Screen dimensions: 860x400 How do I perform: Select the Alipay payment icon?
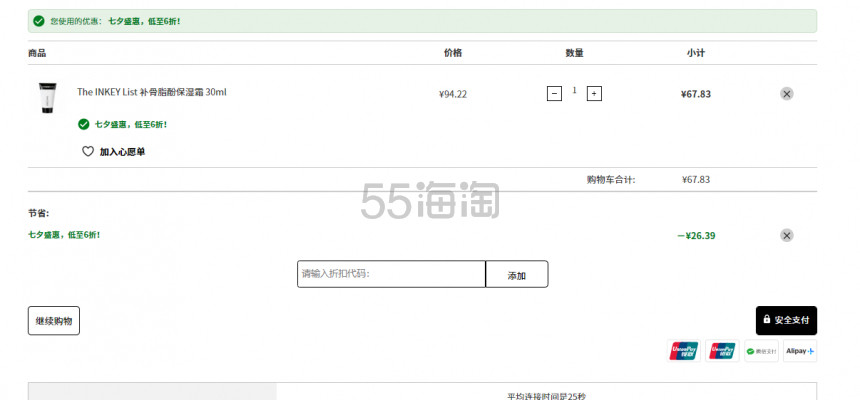(800, 351)
